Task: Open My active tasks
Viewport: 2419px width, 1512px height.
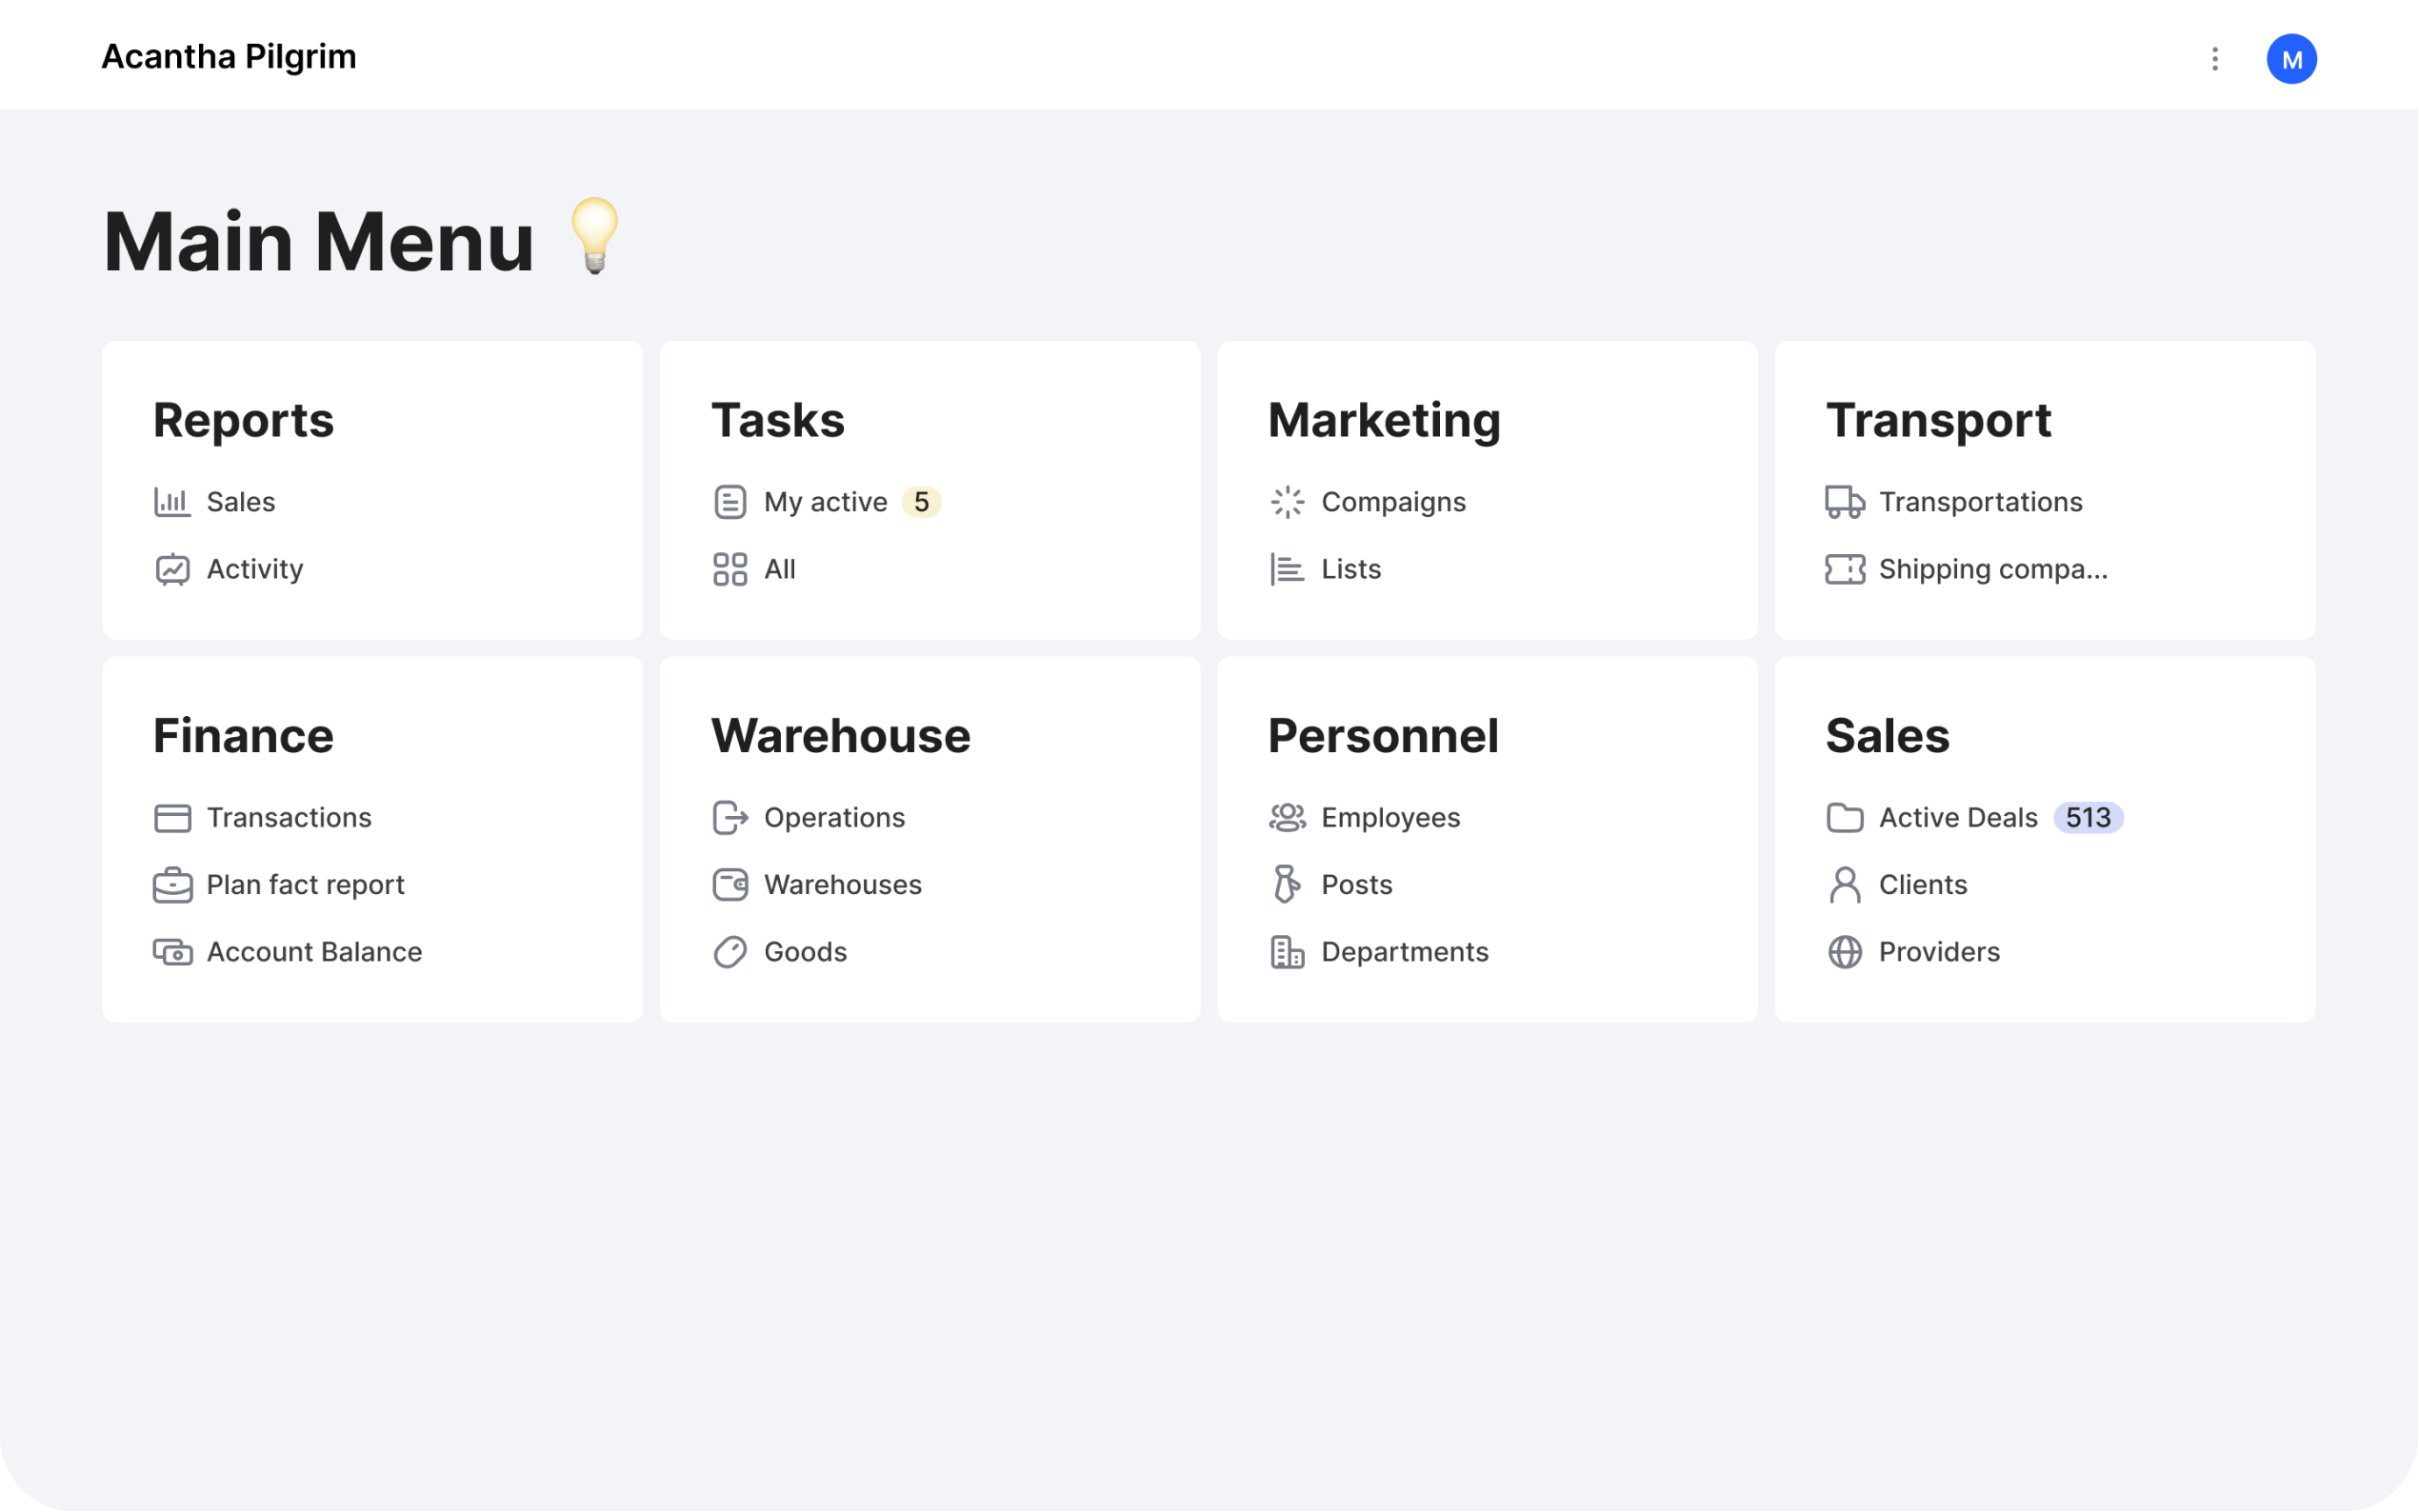Action: click(x=825, y=502)
